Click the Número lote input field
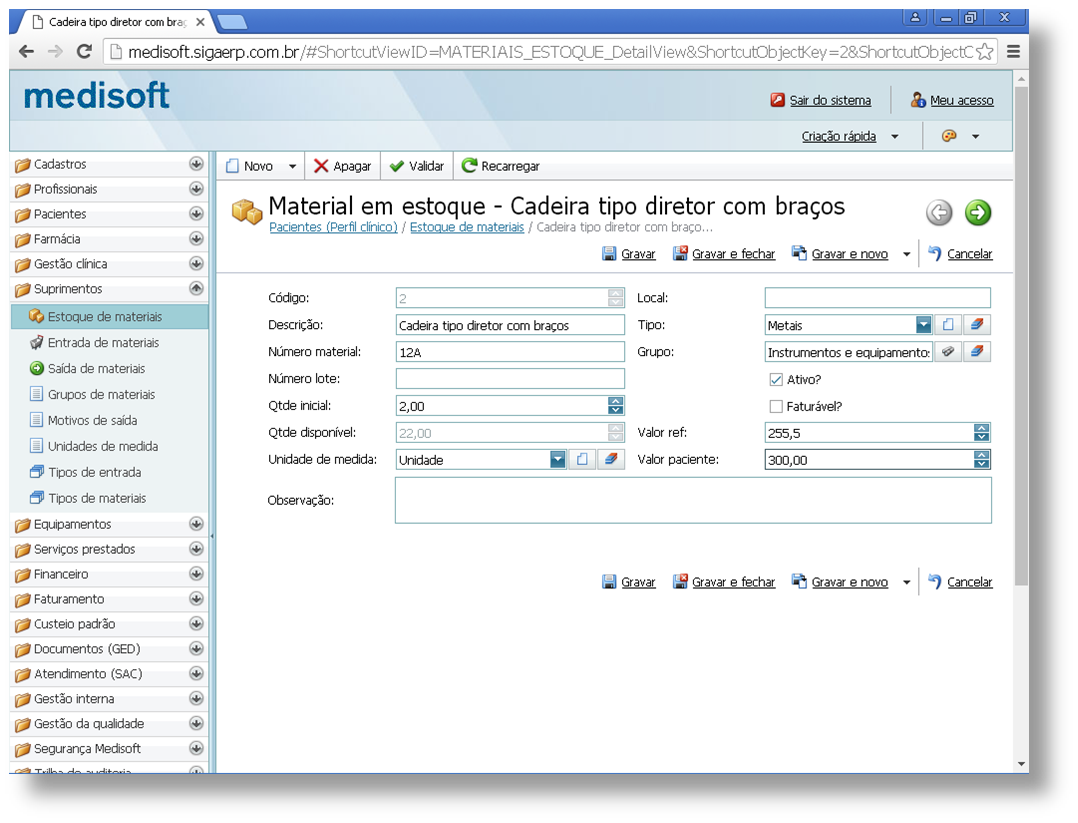1078x823 pixels. coord(510,378)
